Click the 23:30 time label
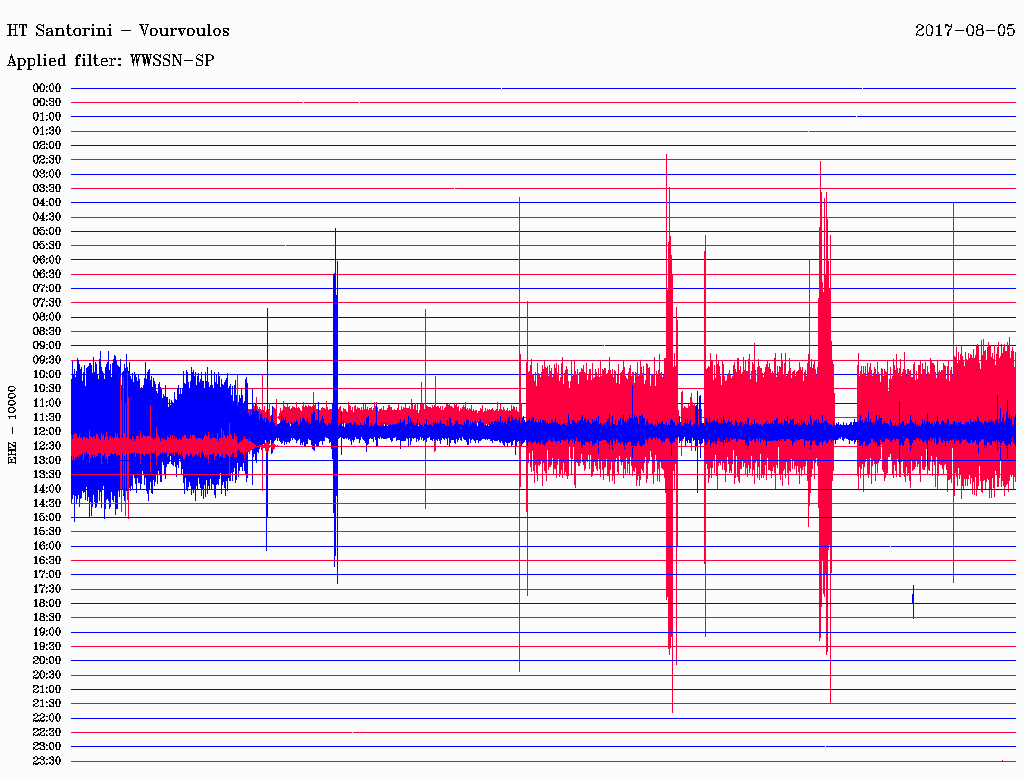 click(x=47, y=761)
